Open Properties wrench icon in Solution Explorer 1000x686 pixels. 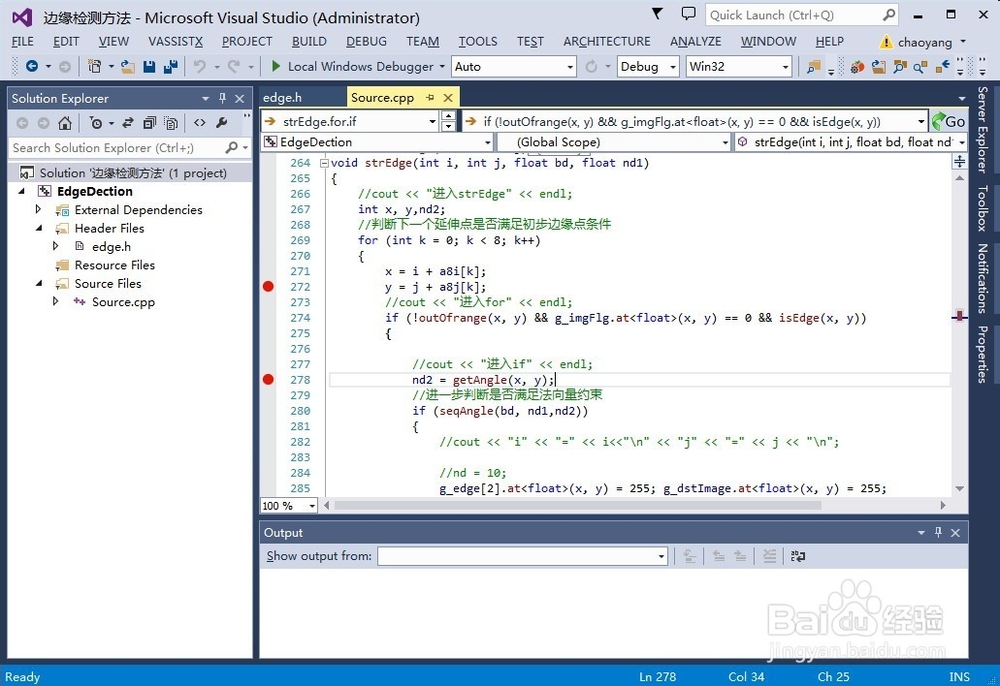(x=221, y=123)
